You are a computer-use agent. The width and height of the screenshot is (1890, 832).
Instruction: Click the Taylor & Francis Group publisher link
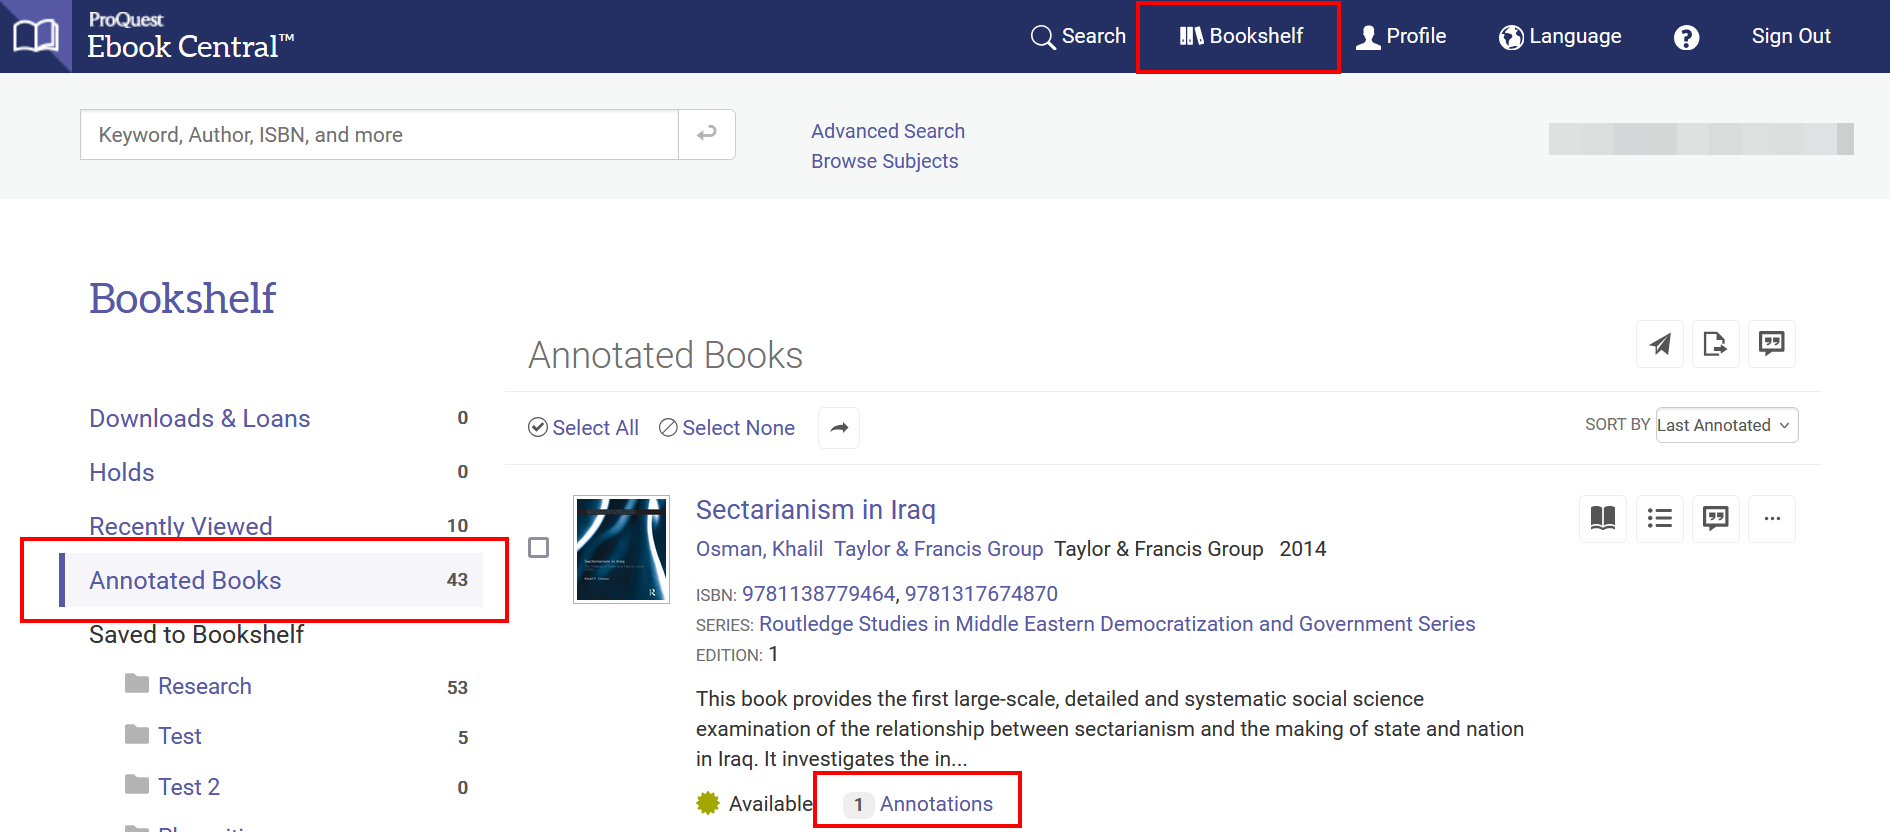click(938, 549)
